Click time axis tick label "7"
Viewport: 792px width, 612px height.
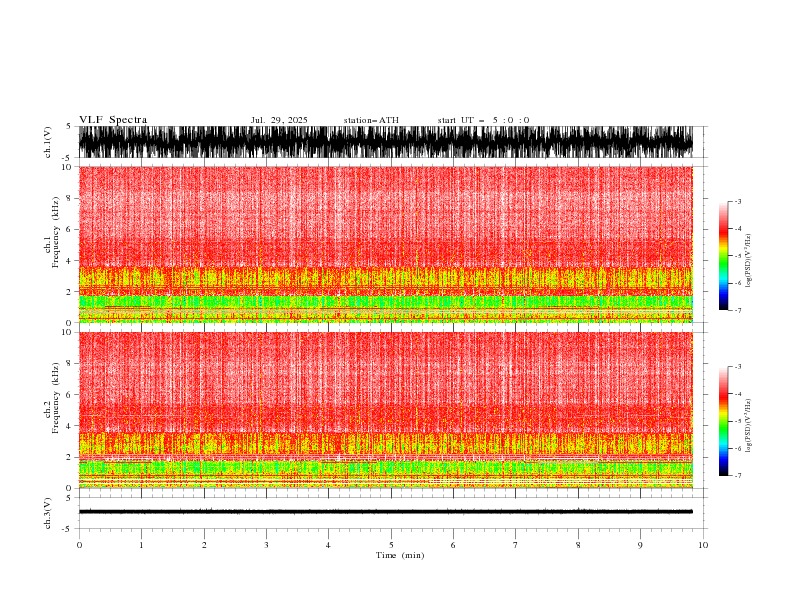point(516,545)
